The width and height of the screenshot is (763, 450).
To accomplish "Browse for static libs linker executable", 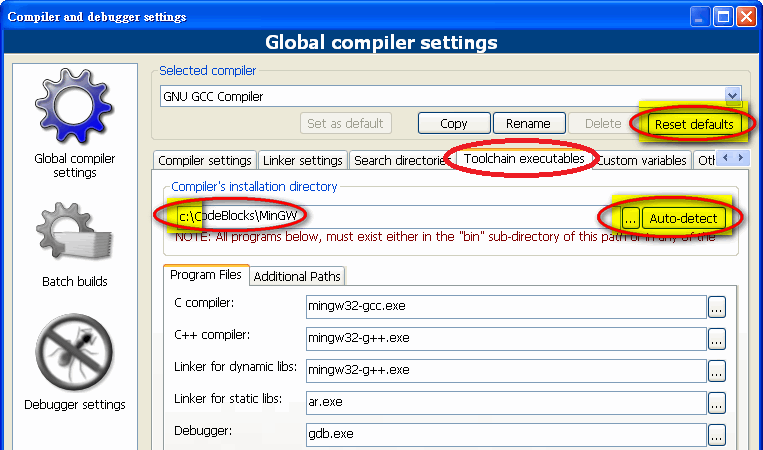I will pyautogui.click(x=716, y=402).
